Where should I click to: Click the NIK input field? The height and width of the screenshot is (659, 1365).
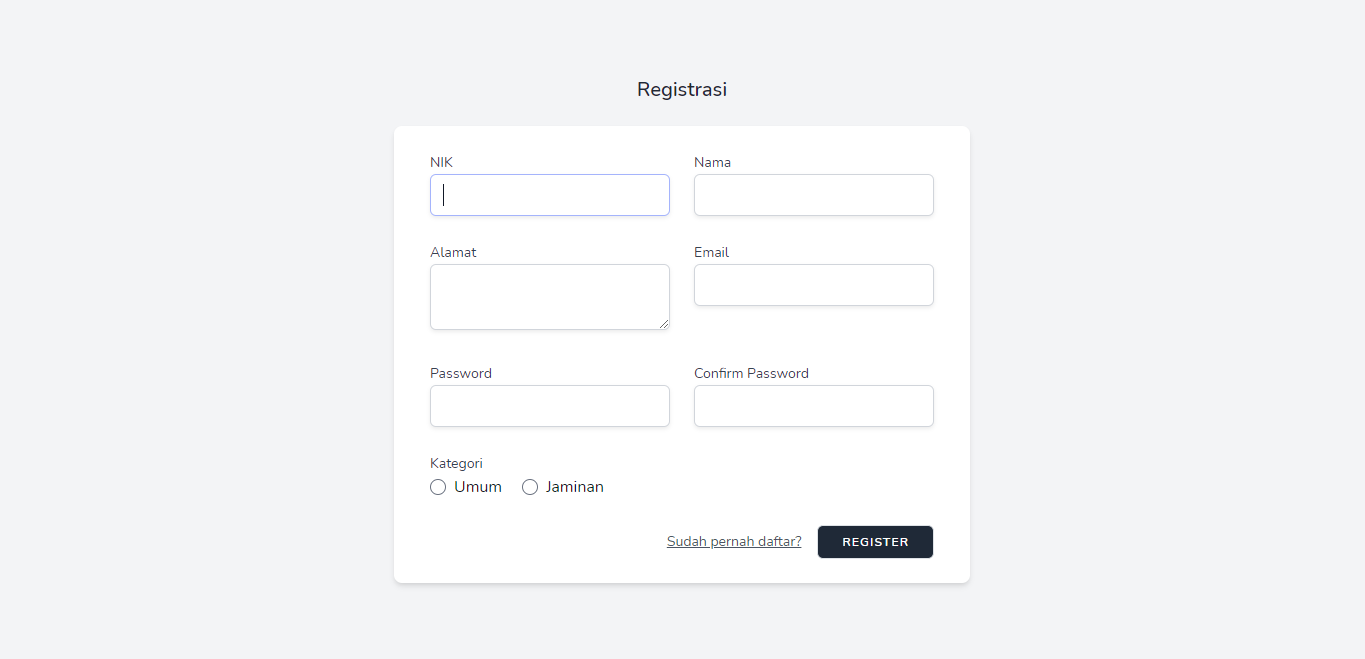coord(549,195)
